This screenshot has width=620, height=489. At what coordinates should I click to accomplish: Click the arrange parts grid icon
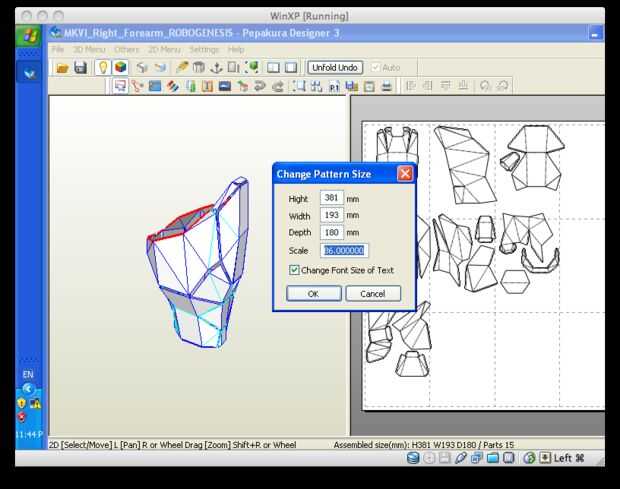point(316,86)
